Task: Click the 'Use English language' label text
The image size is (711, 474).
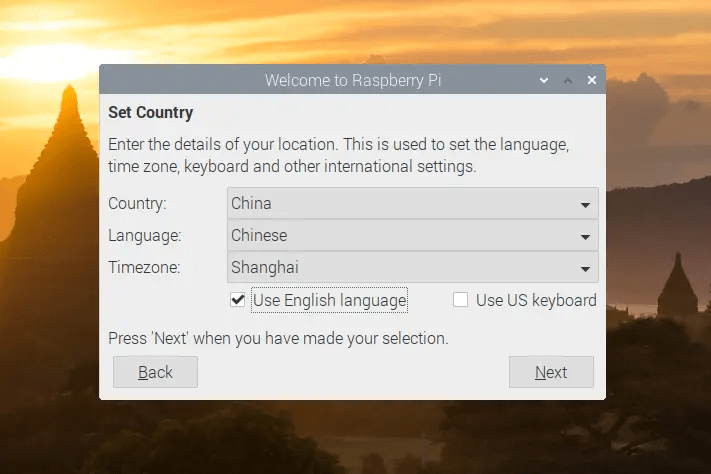Action: pyautogui.click(x=330, y=300)
